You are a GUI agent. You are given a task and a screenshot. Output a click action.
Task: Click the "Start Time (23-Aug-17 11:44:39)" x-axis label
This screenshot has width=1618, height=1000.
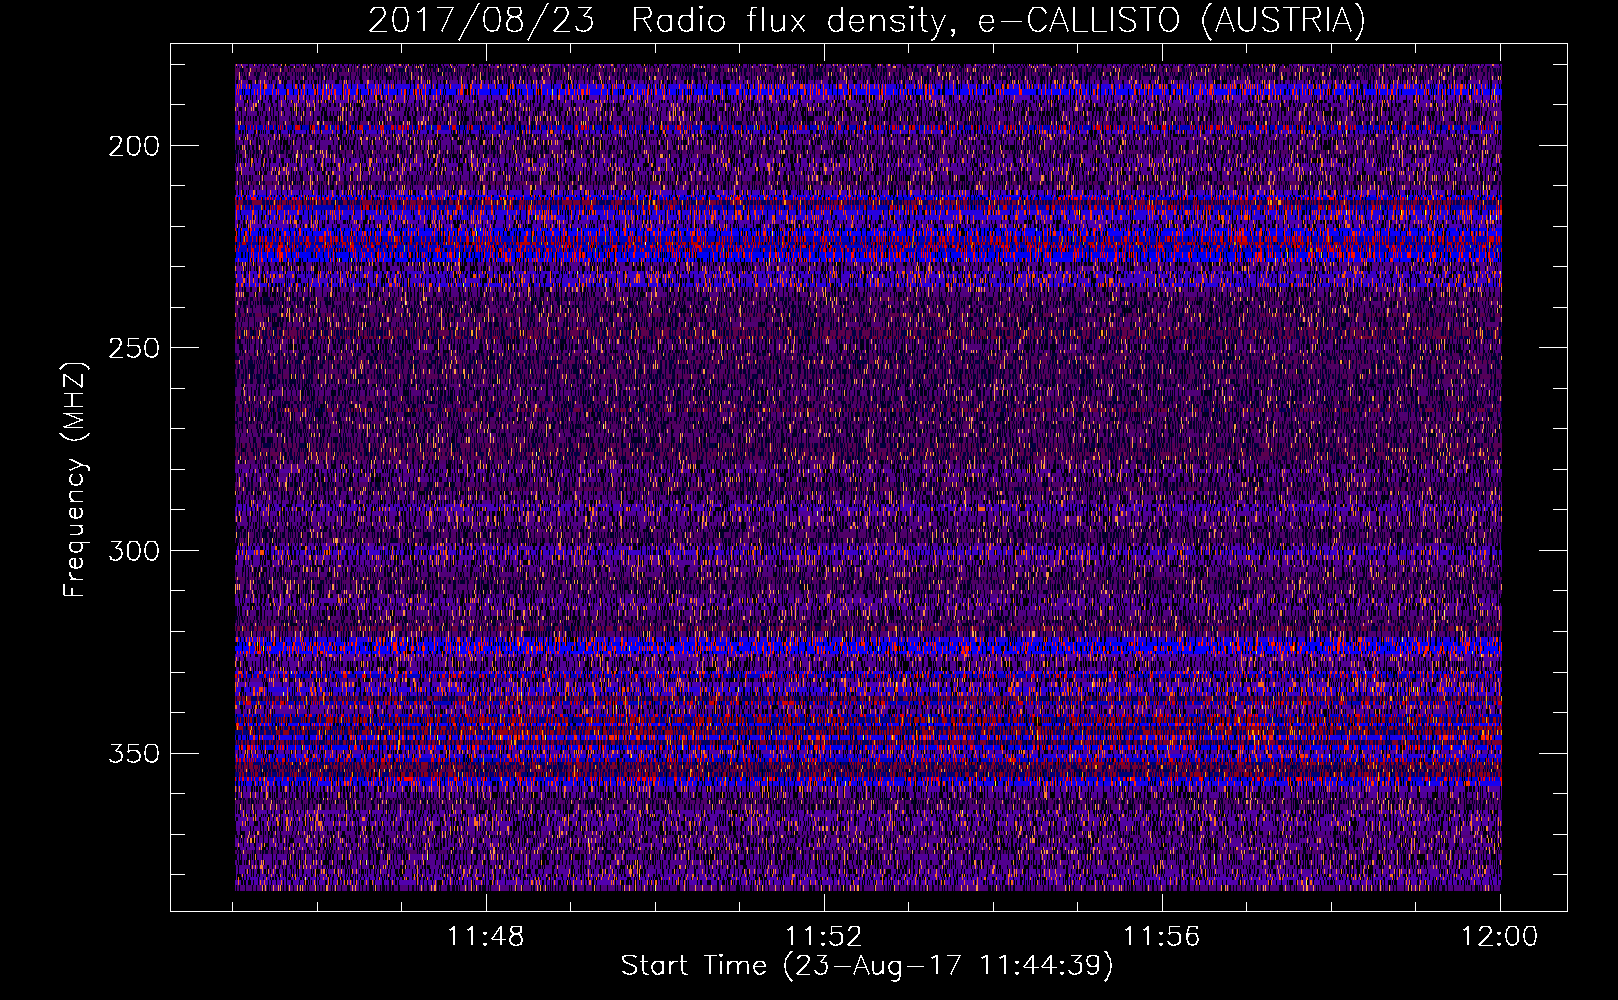pos(867,966)
